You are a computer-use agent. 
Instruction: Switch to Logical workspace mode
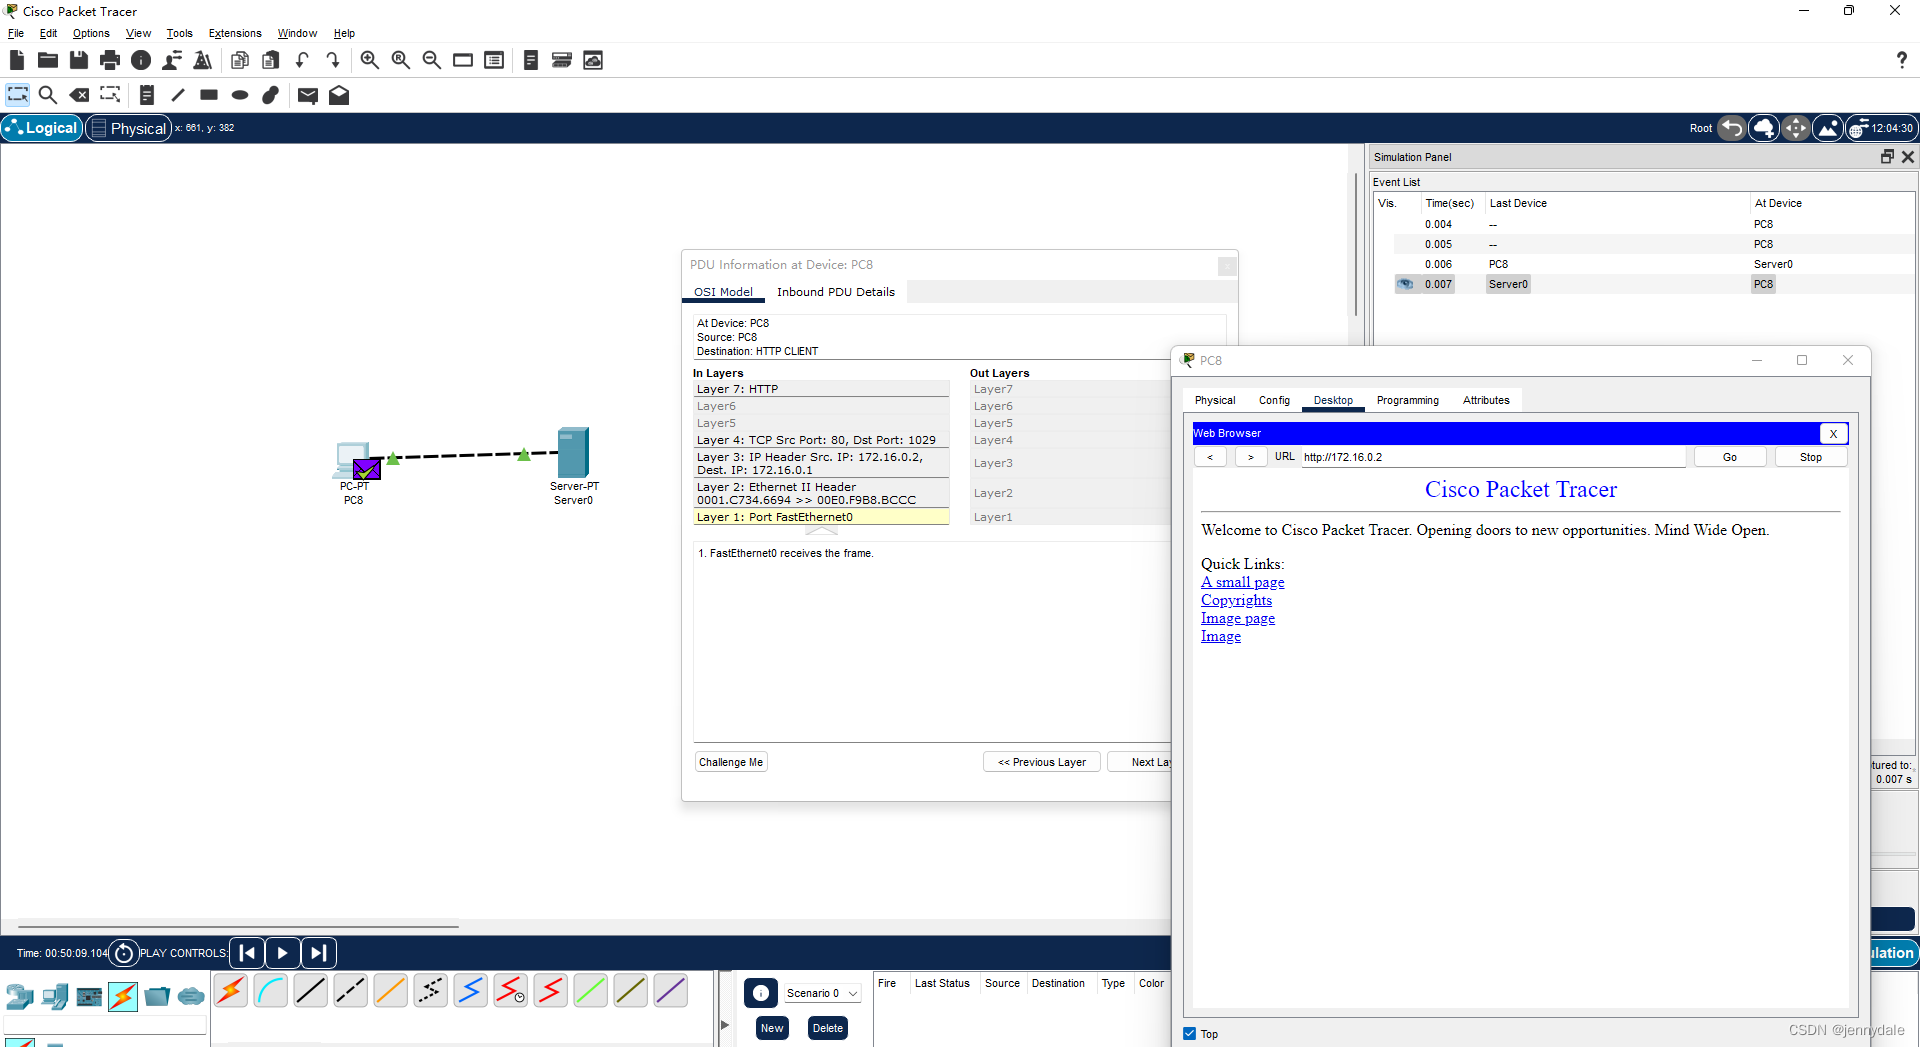[42, 128]
